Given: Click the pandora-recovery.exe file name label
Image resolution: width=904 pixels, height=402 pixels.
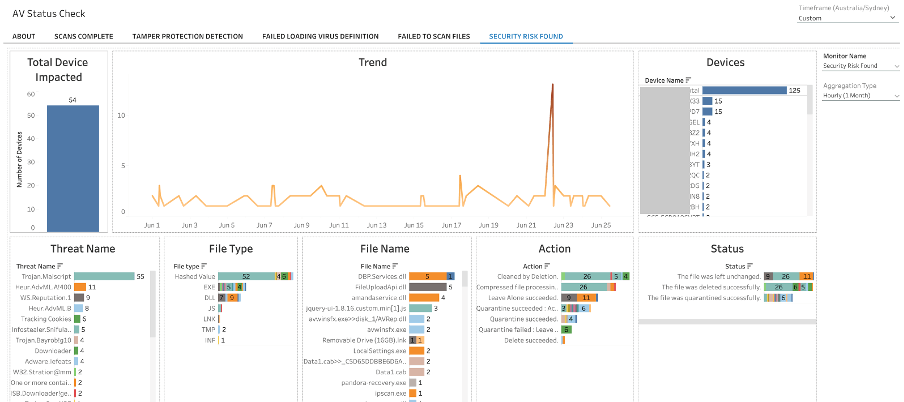Looking at the screenshot, I should click(x=376, y=382).
